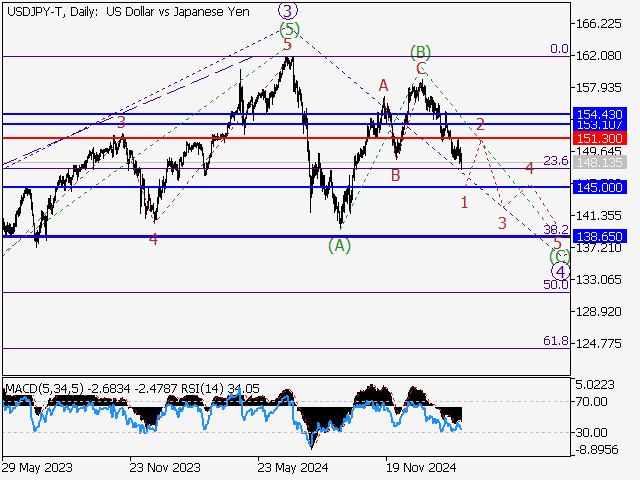
Task: Click the red A wave label
Action: coord(383,86)
